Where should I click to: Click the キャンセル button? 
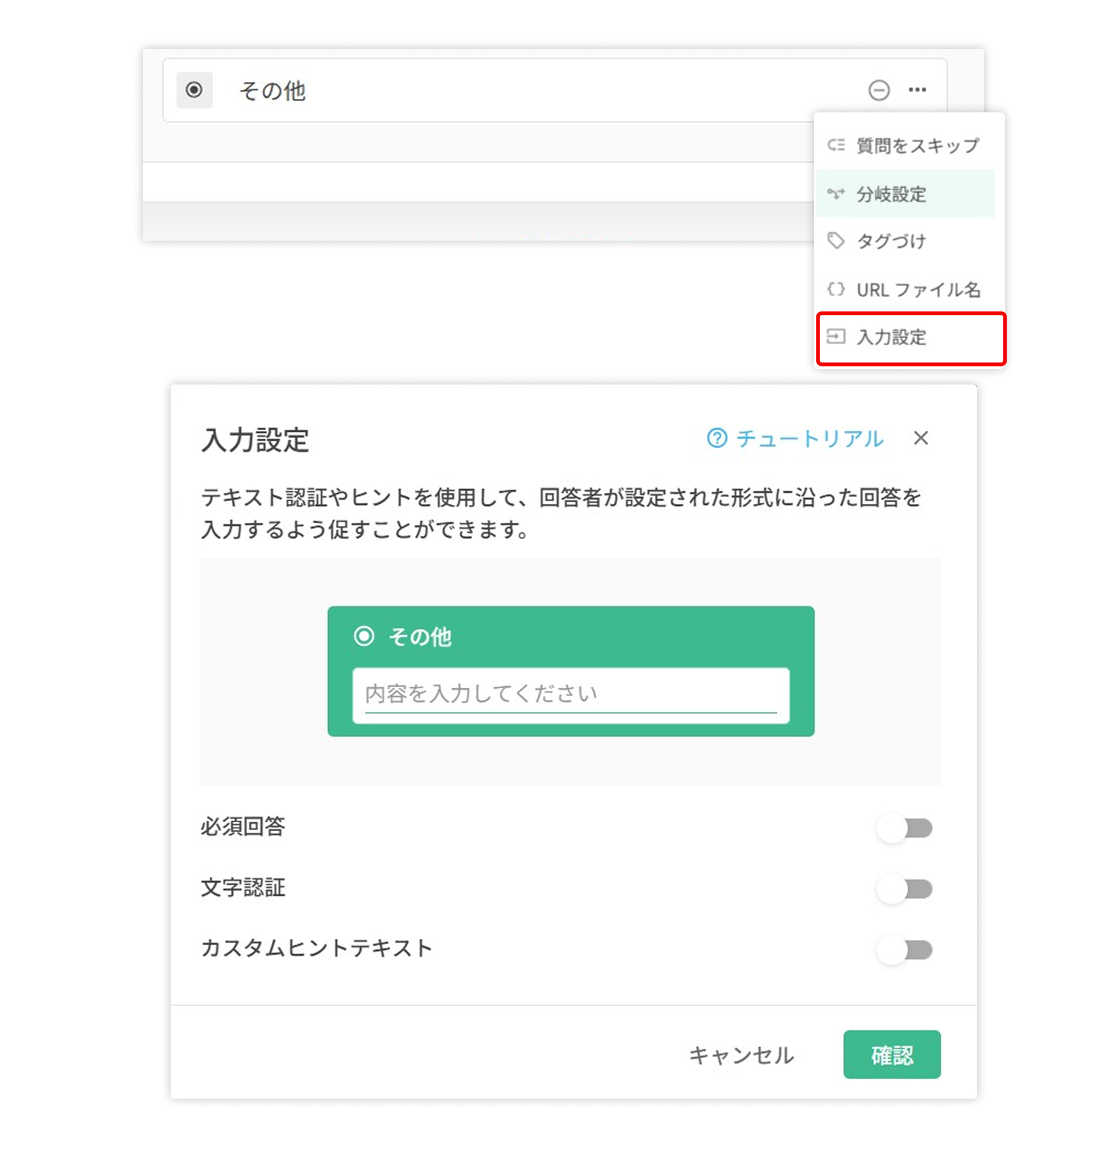click(741, 1055)
